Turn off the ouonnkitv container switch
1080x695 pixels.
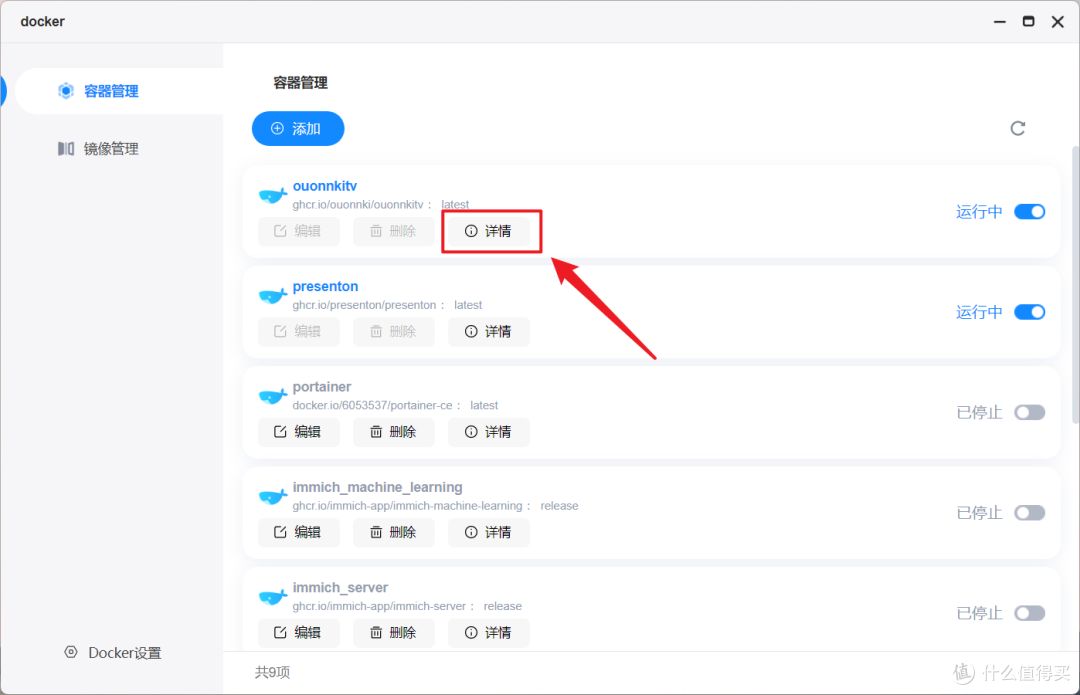click(x=1030, y=211)
